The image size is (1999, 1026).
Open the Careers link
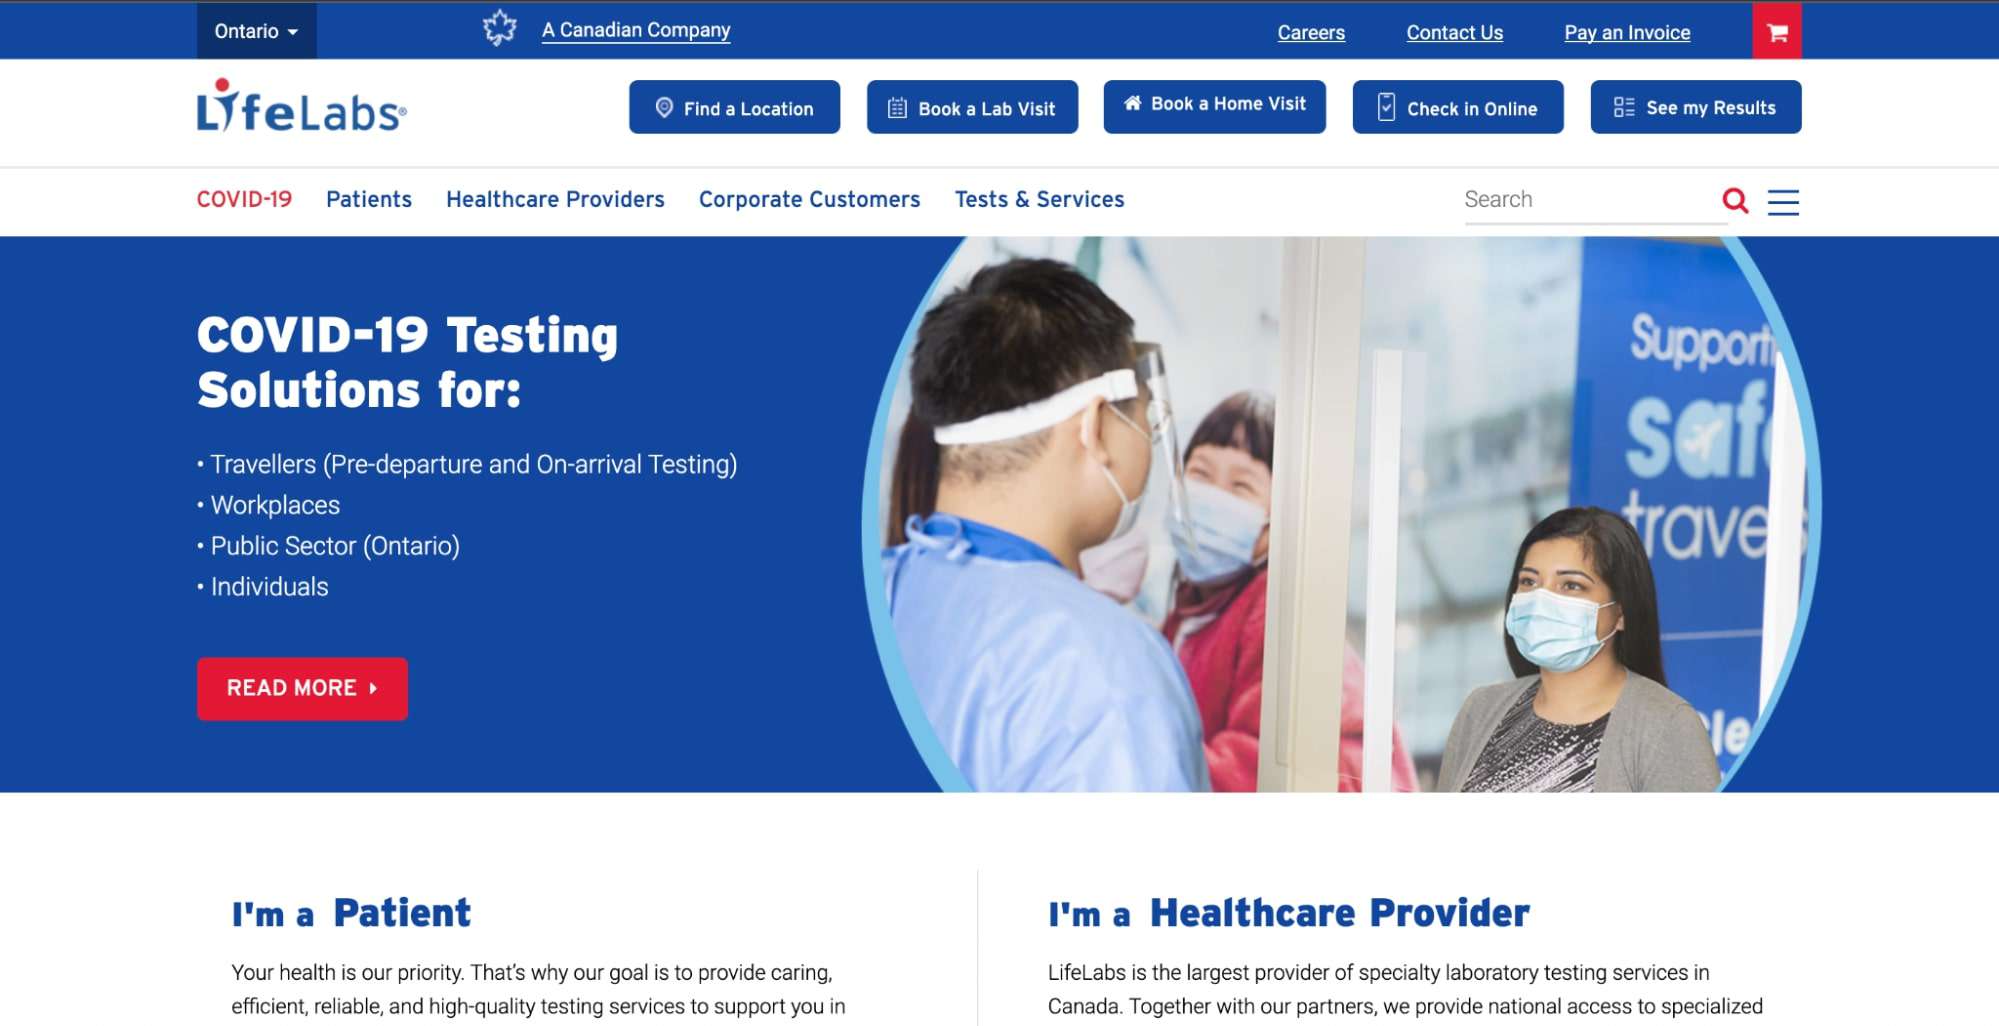(x=1311, y=32)
